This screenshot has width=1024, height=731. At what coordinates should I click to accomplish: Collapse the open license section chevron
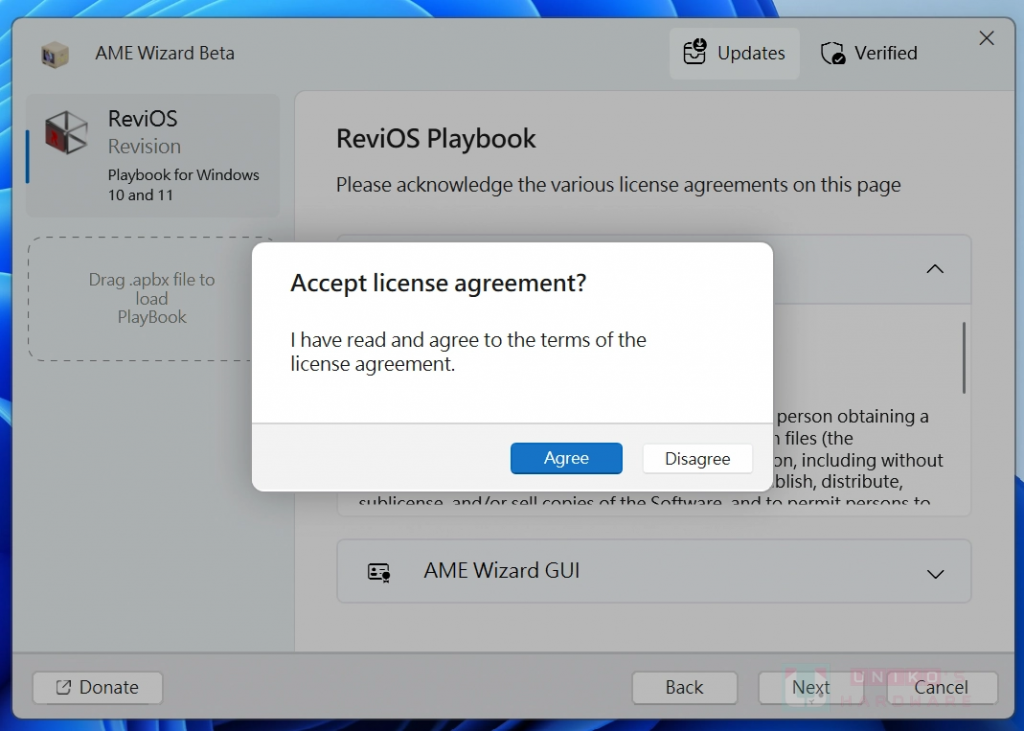click(x=935, y=269)
